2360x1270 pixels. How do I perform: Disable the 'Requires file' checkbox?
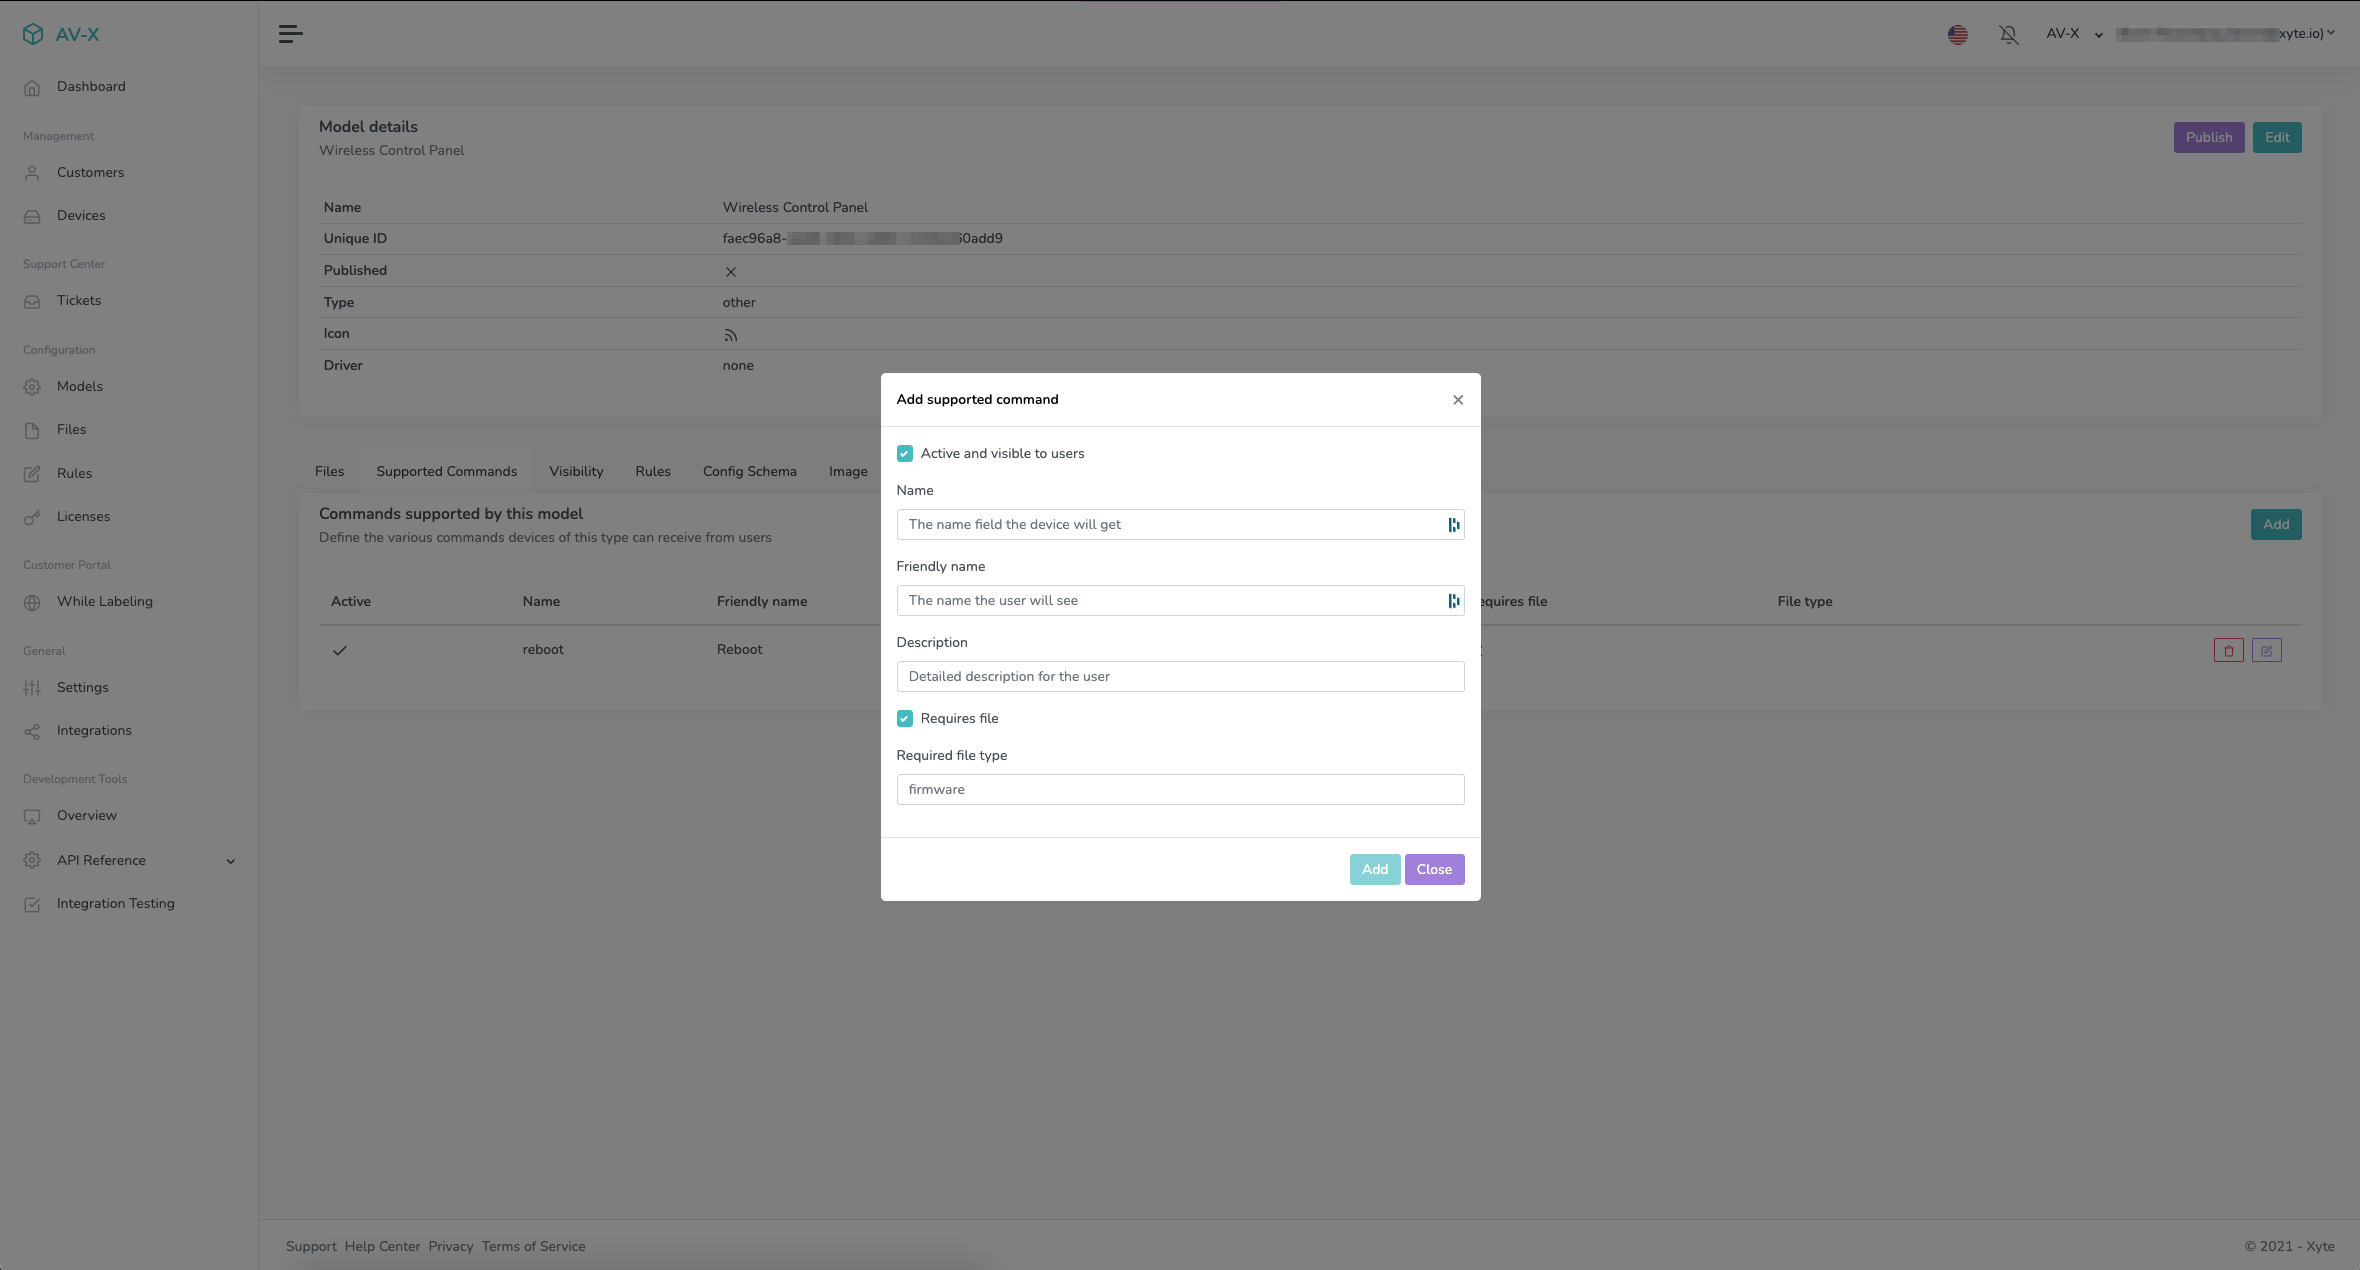coord(902,718)
